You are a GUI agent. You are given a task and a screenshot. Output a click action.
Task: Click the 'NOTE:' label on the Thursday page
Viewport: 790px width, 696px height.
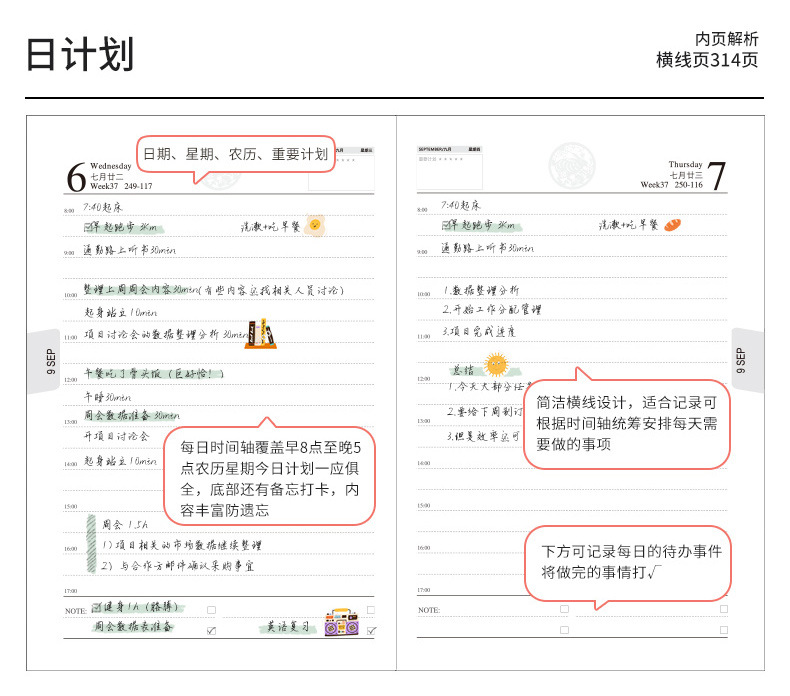click(429, 610)
